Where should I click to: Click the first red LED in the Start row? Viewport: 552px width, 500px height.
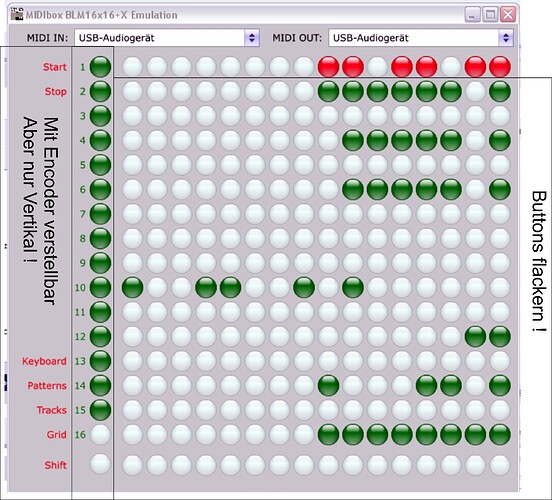point(328,67)
